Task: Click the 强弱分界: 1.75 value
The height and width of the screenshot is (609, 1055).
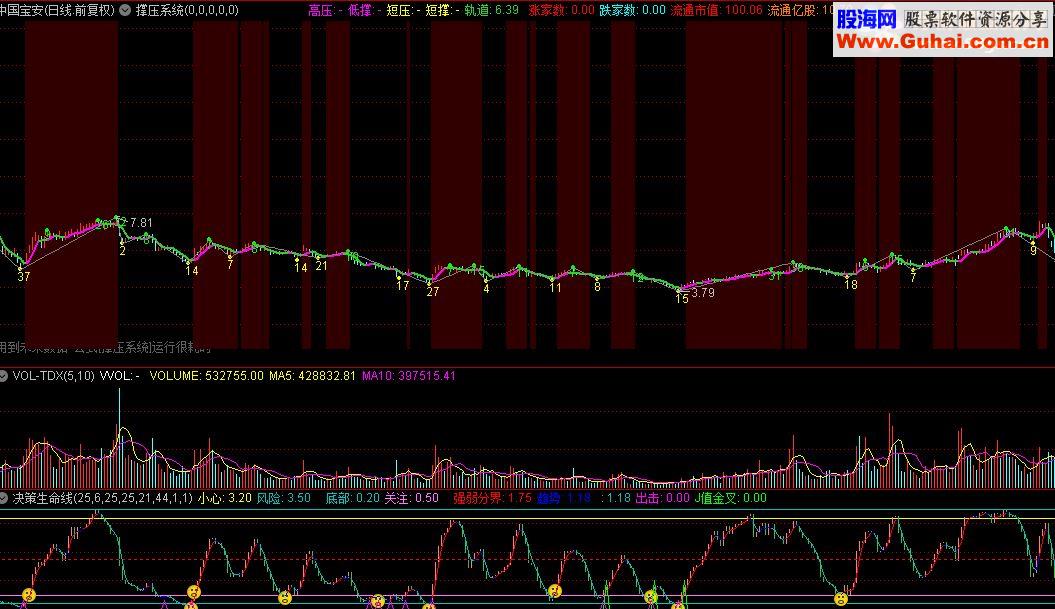Action: 492,499
